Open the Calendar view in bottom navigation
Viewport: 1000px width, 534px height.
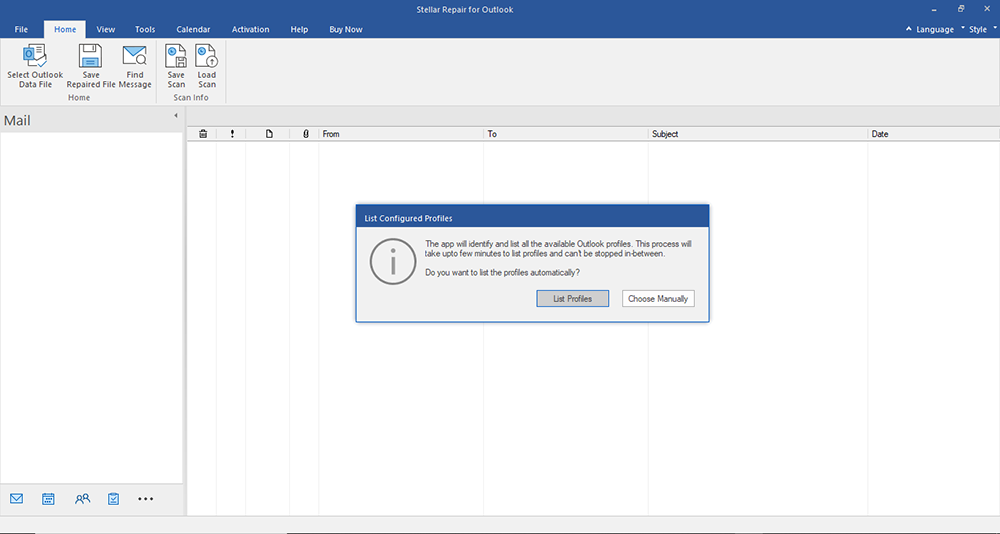tap(48, 499)
